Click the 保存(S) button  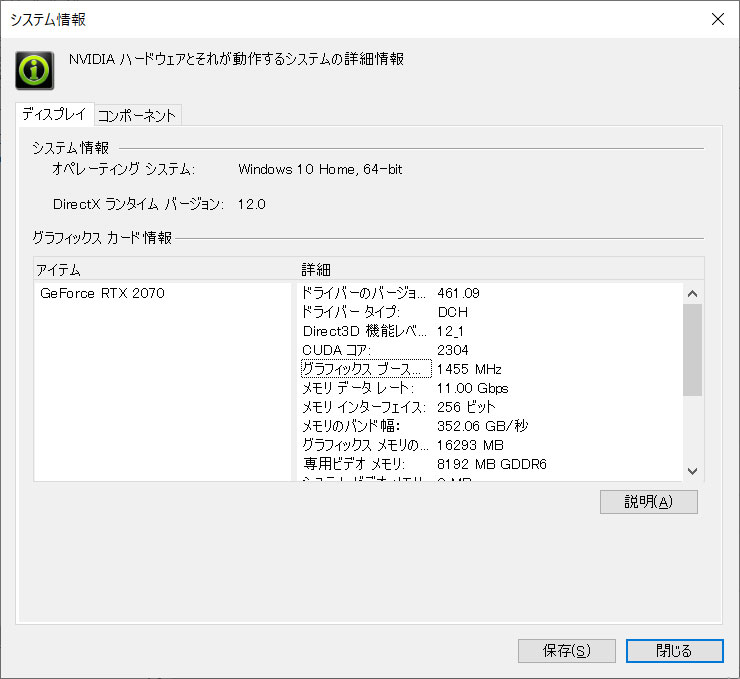click(566, 651)
